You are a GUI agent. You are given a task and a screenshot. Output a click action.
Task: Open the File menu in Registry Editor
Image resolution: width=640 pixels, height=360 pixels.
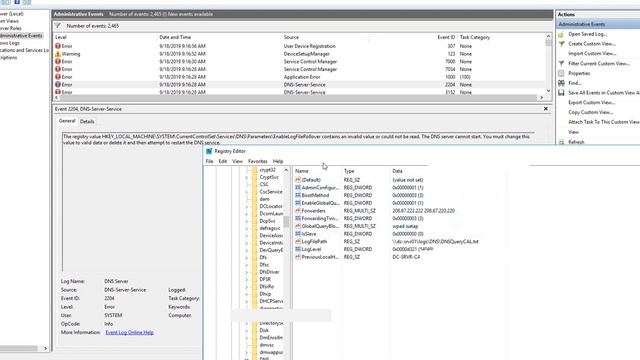pos(209,161)
